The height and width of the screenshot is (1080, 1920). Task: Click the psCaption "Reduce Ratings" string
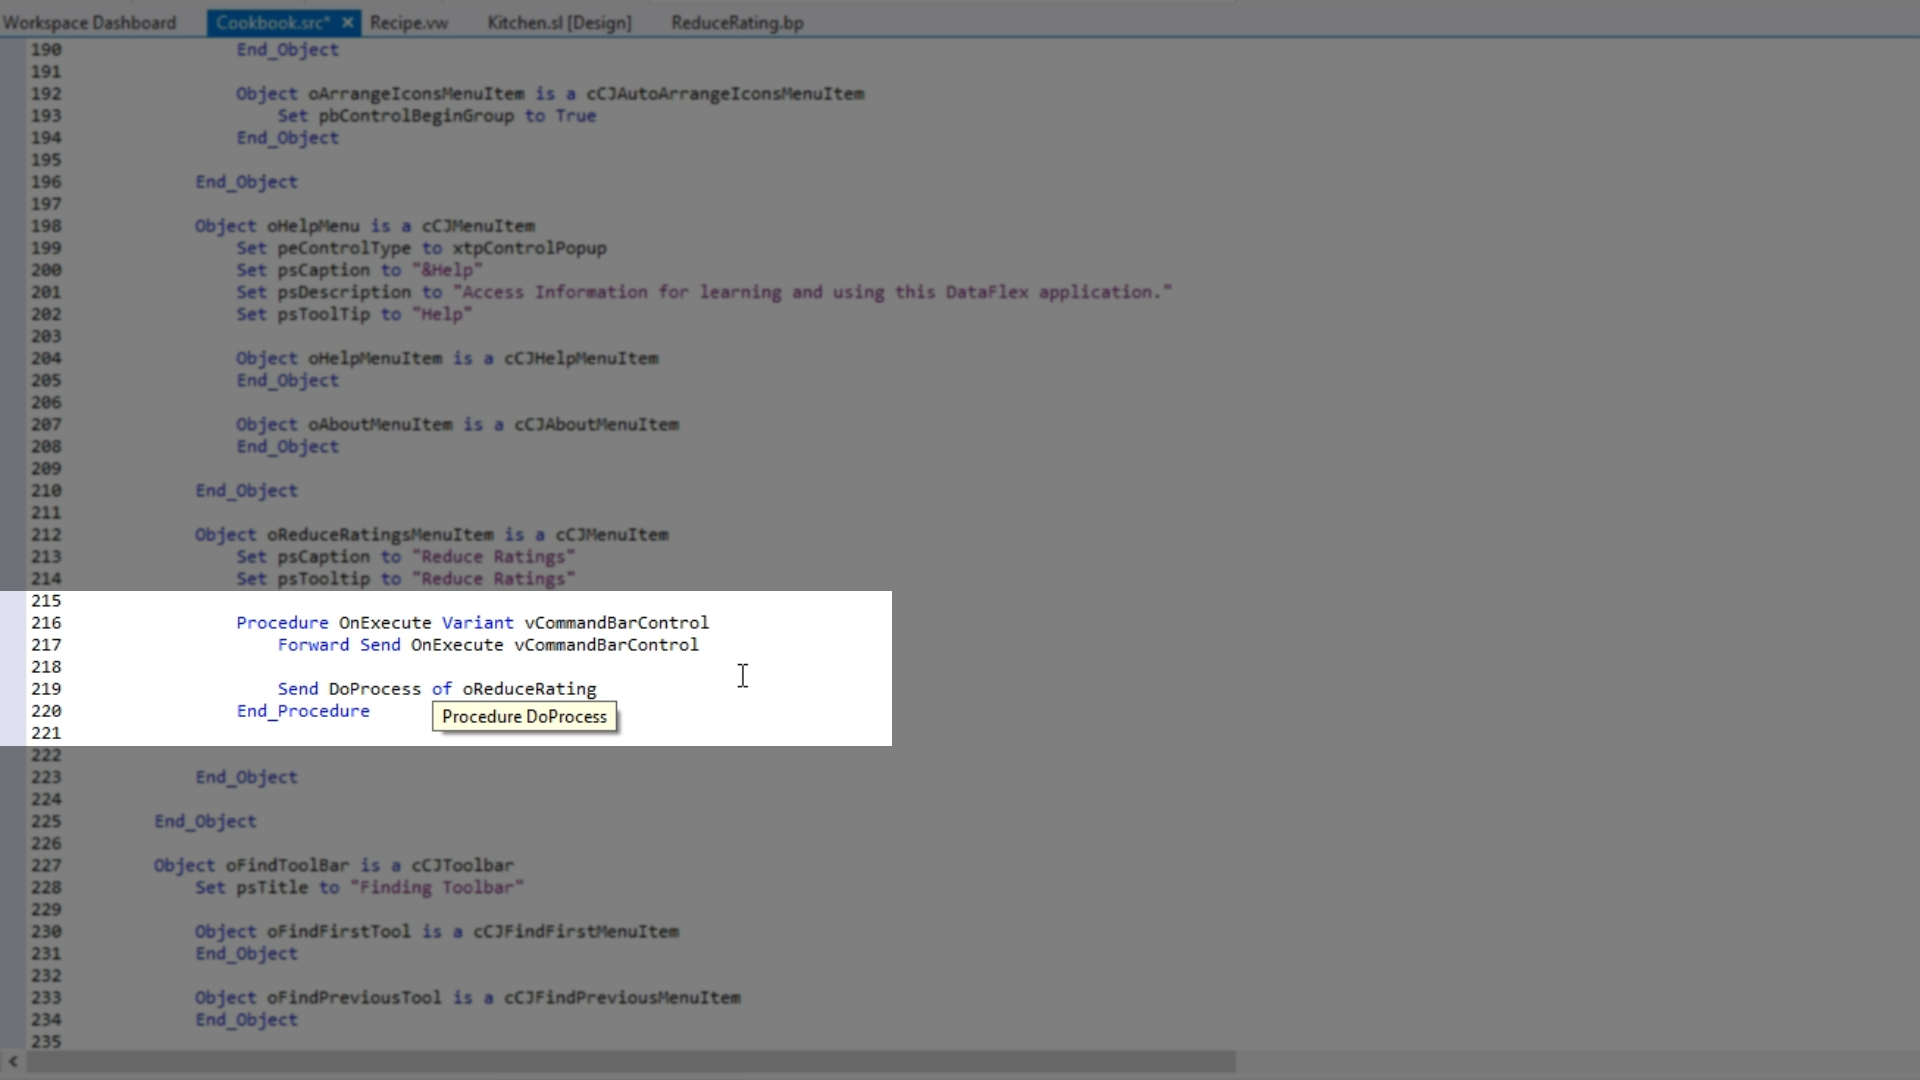point(493,557)
